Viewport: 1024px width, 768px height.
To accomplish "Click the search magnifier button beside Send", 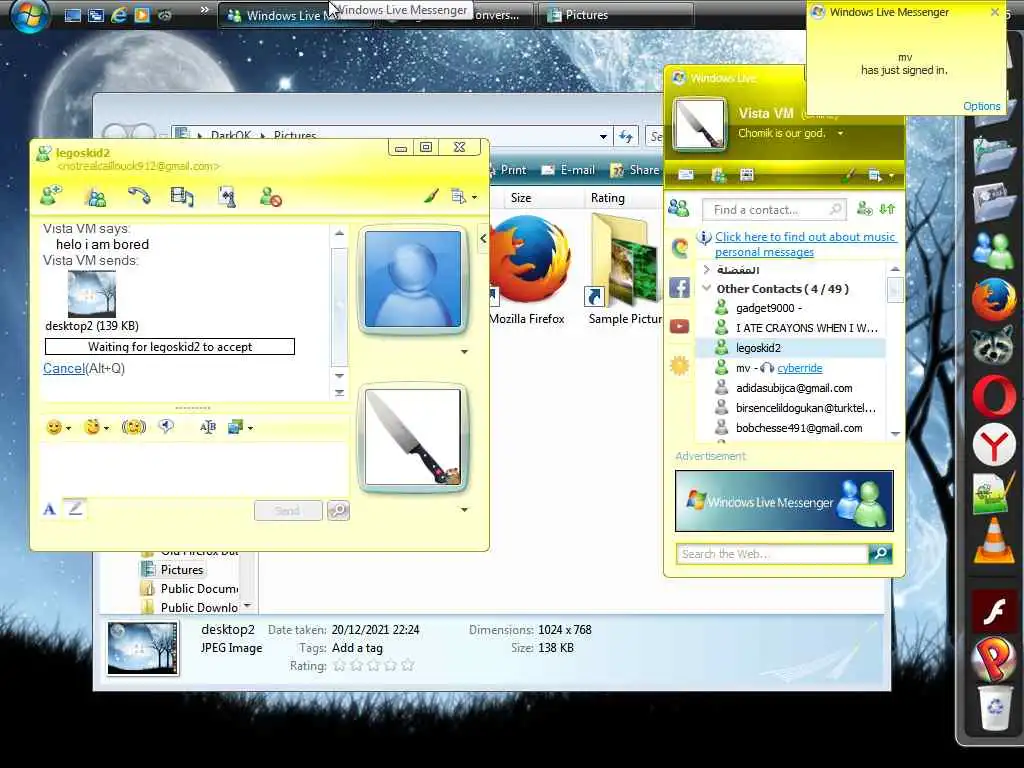I will coord(338,511).
